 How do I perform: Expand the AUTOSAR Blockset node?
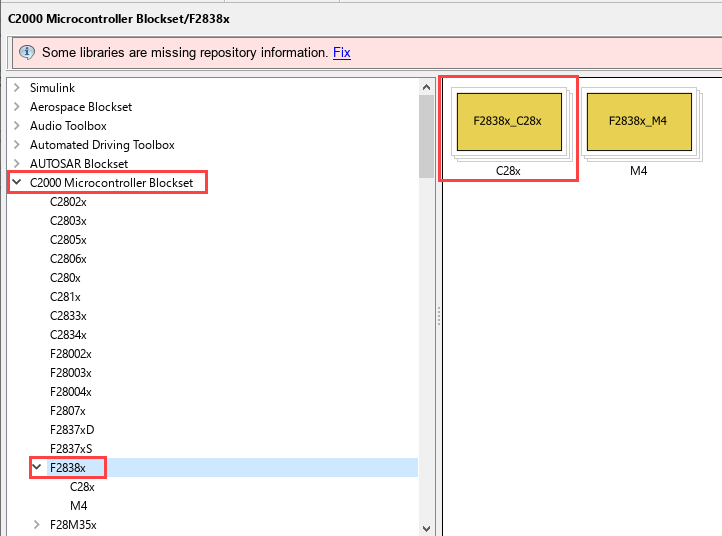coord(17,163)
